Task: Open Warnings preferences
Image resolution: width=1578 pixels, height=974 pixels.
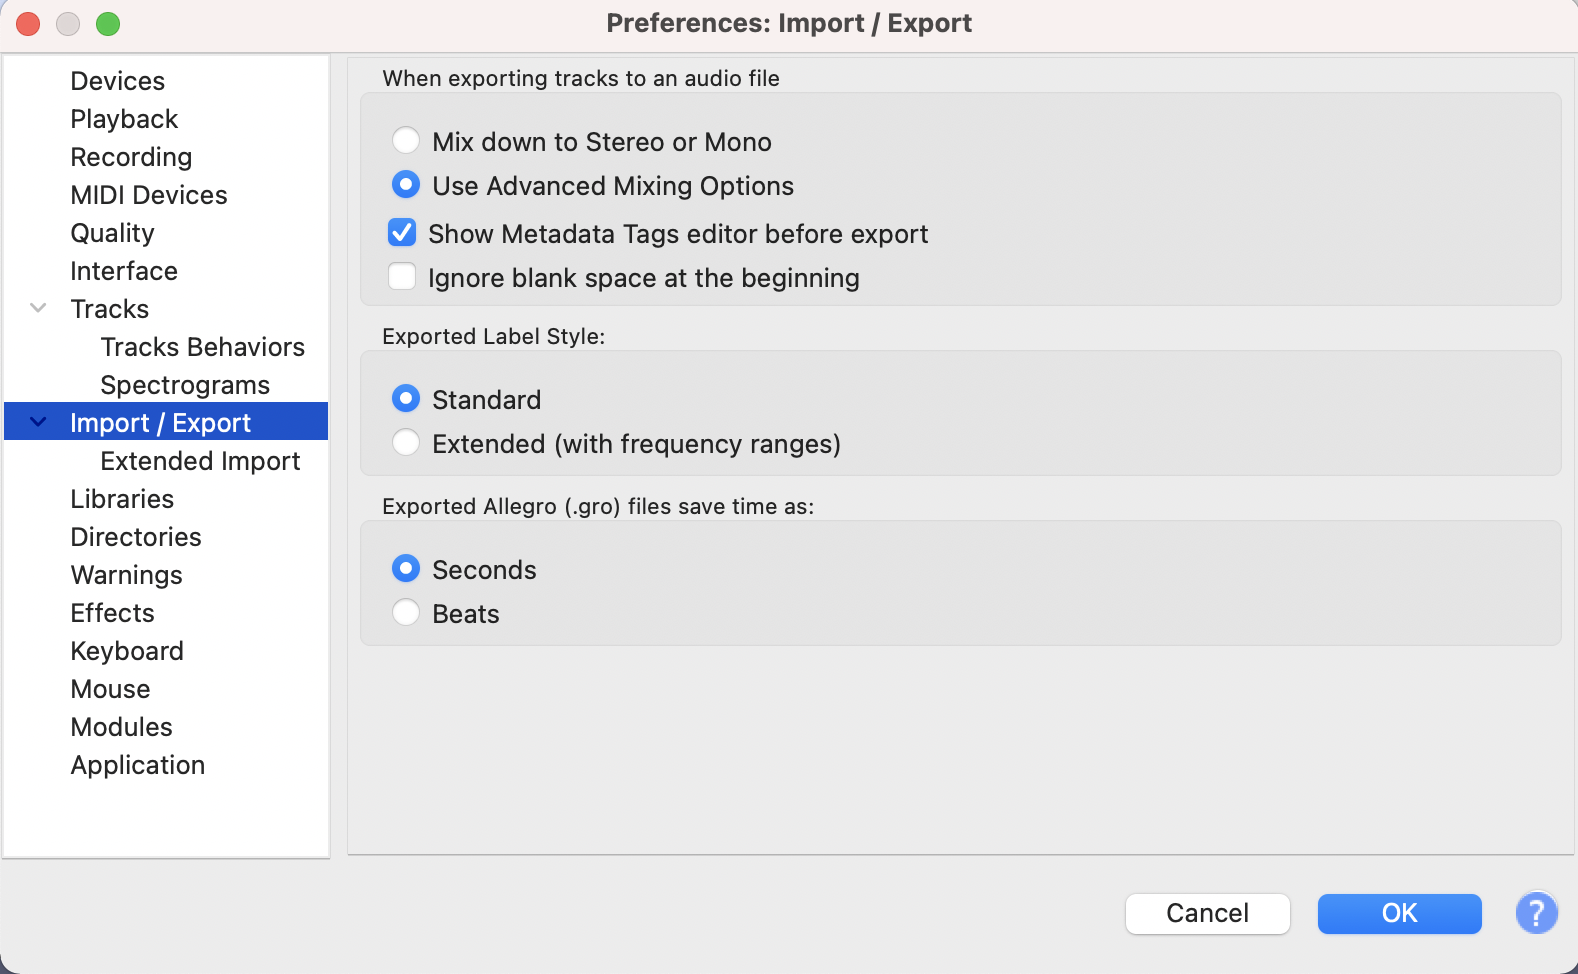Action: click(126, 575)
